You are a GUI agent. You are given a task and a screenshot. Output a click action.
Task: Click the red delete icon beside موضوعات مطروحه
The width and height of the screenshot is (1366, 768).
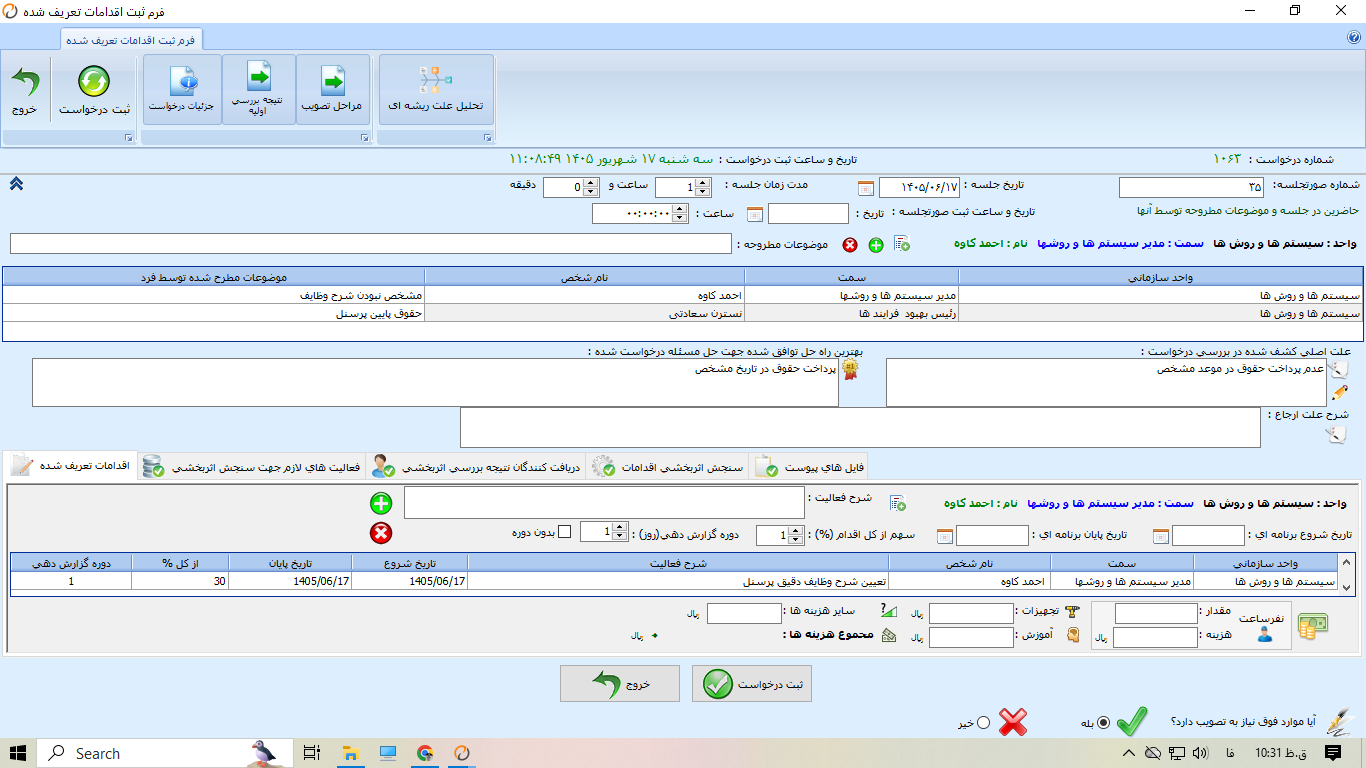[850, 245]
